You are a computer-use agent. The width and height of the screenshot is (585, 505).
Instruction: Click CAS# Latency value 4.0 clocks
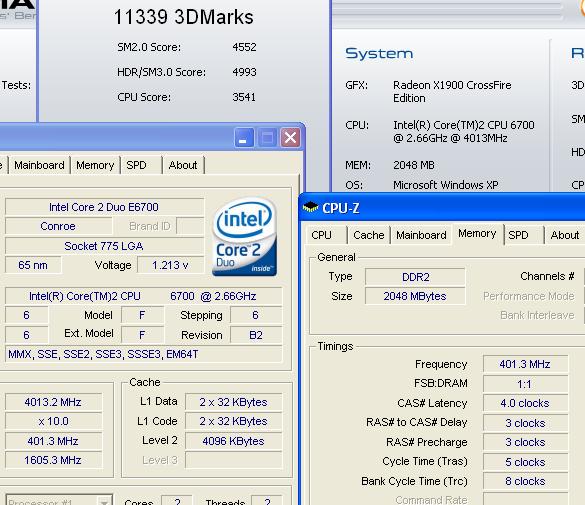(x=525, y=404)
